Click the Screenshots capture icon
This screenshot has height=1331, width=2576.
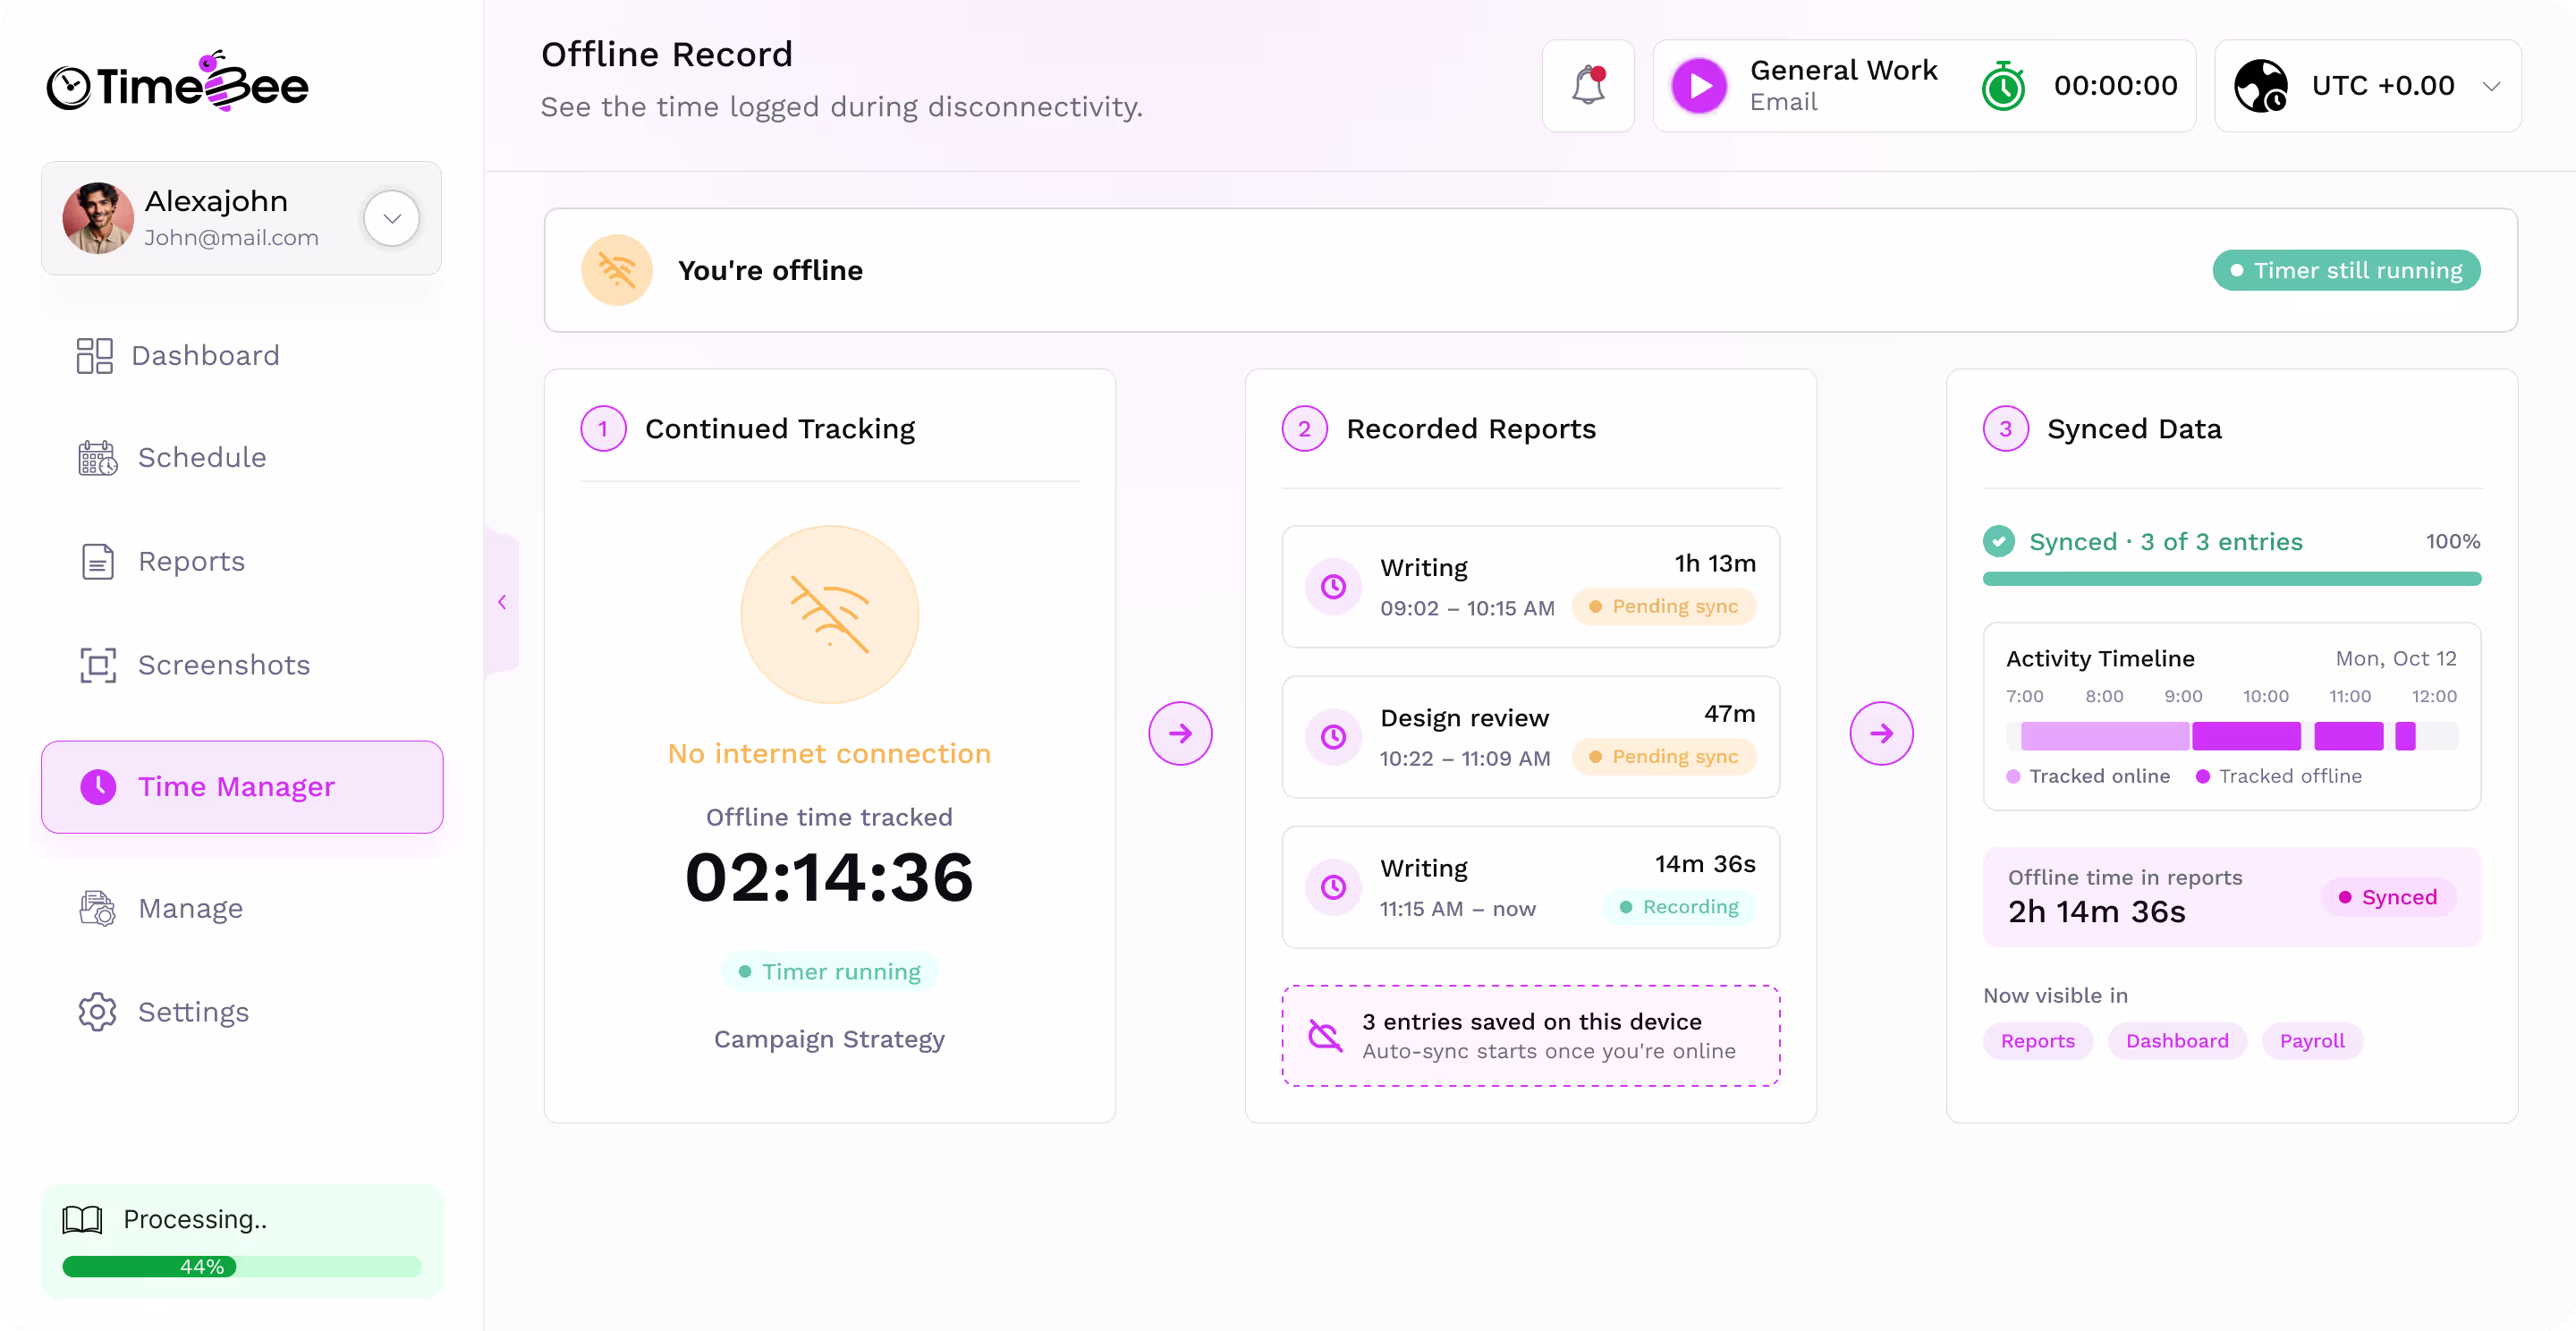[98, 665]
